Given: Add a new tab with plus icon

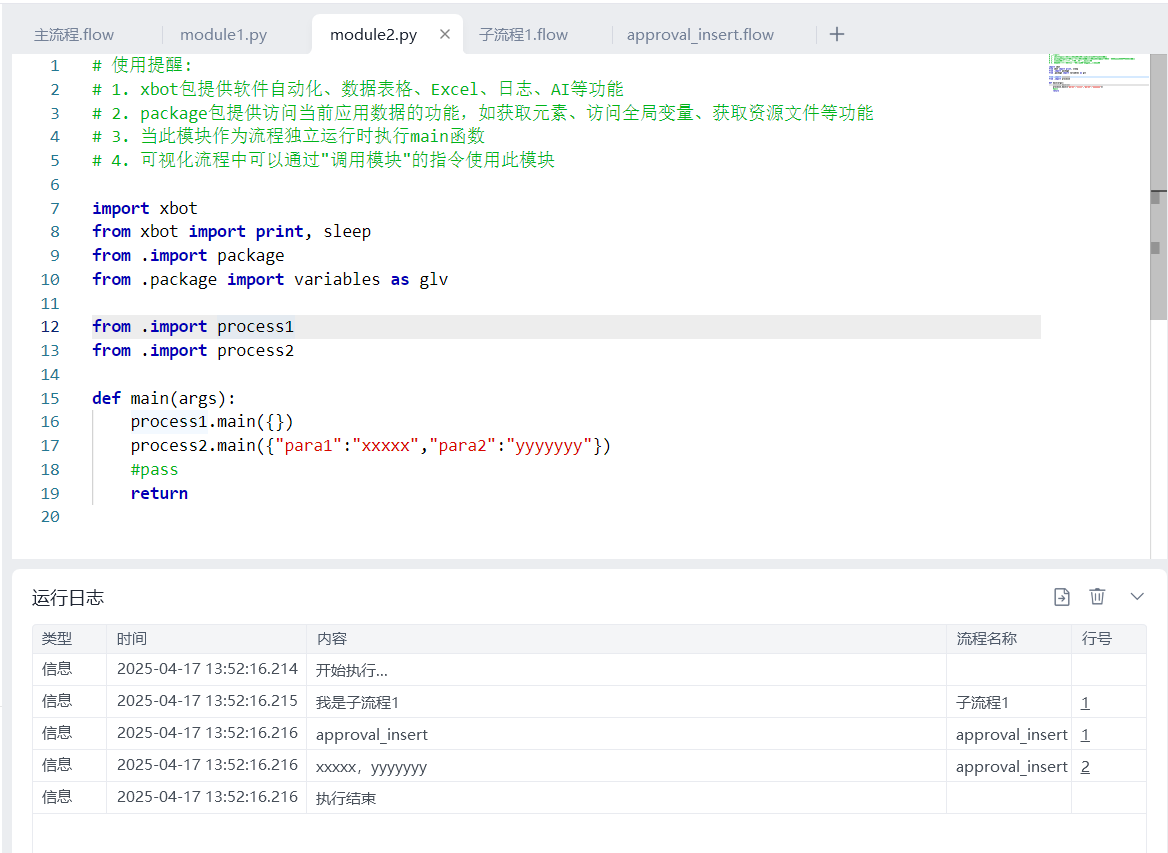Looking at the screenshot, I should coord(837,35).
